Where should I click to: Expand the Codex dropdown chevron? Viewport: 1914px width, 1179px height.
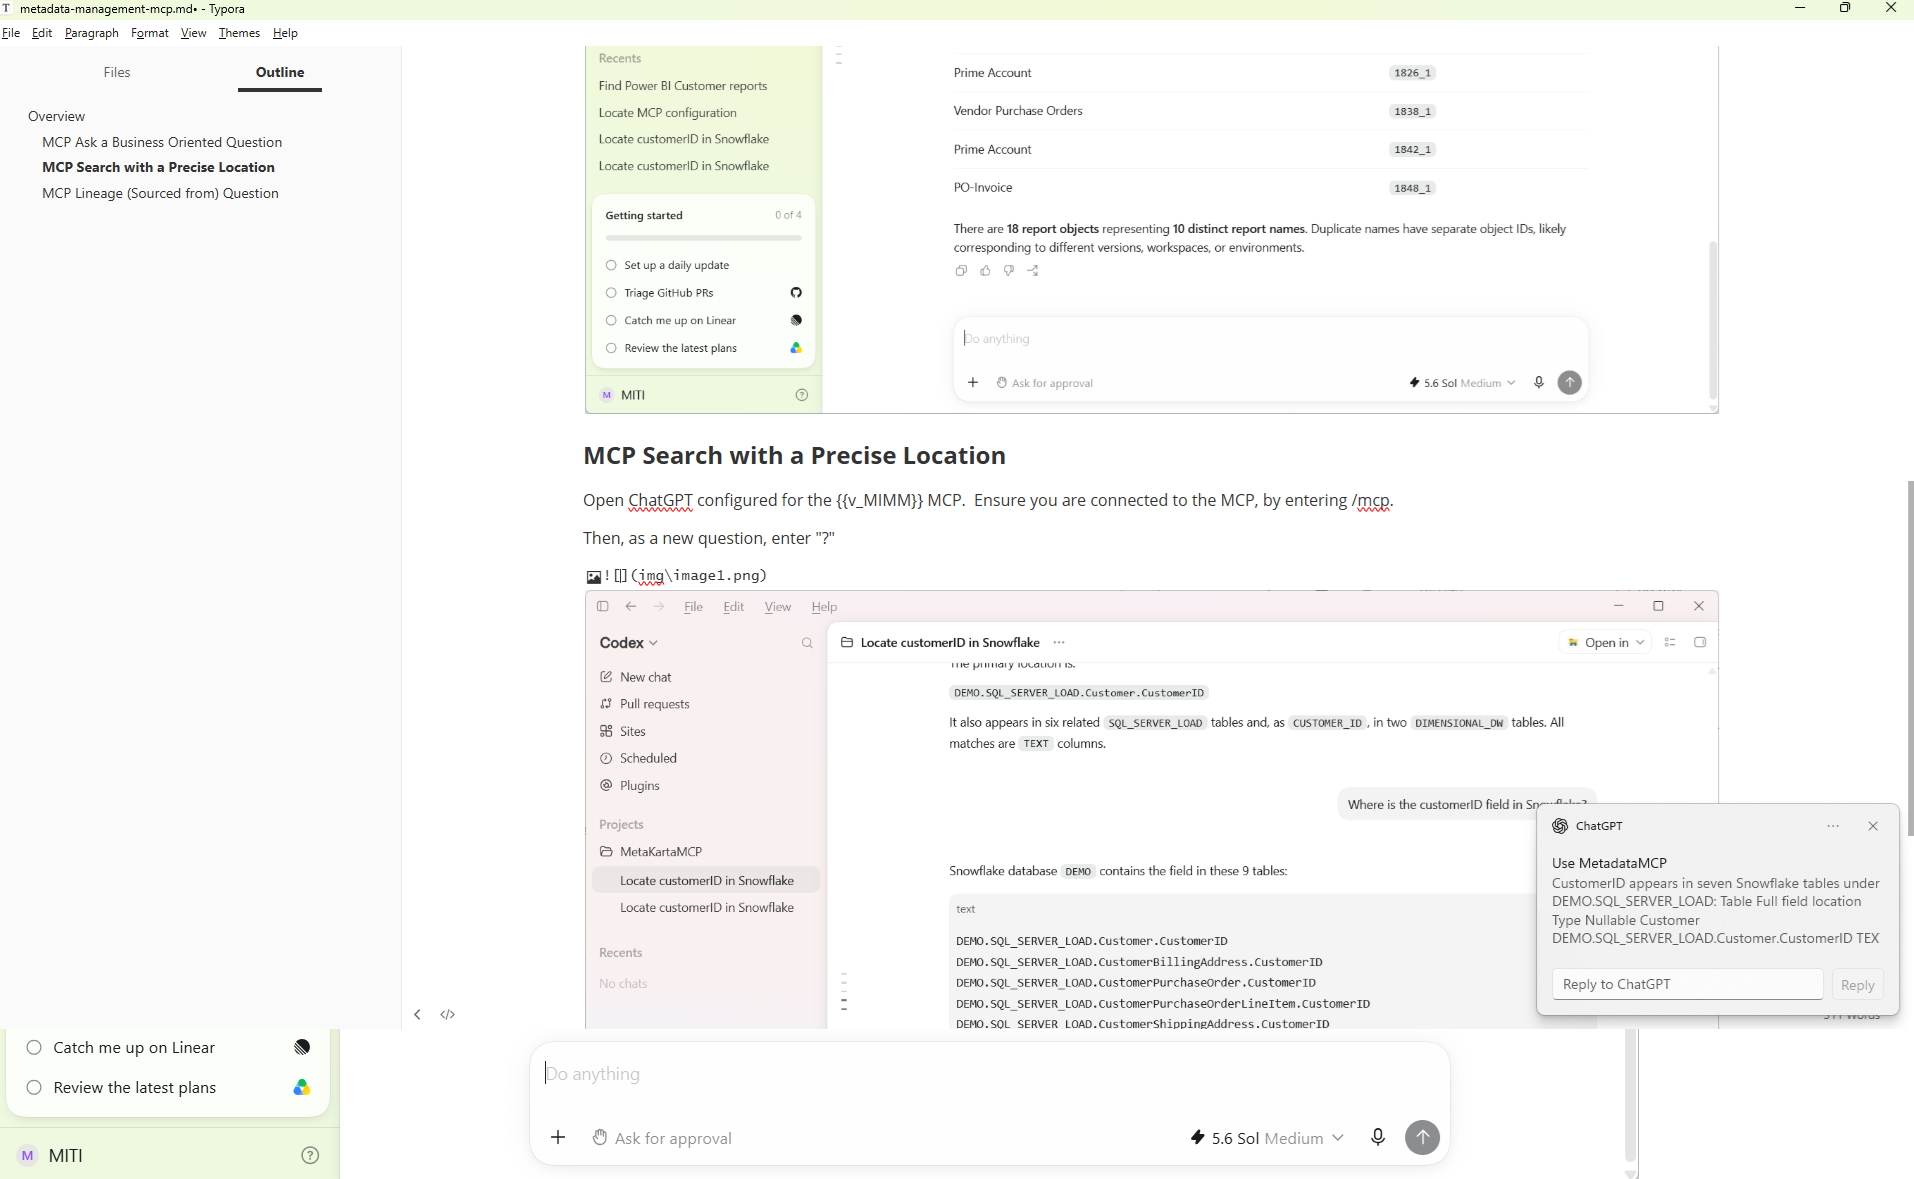tap(654, 643)
